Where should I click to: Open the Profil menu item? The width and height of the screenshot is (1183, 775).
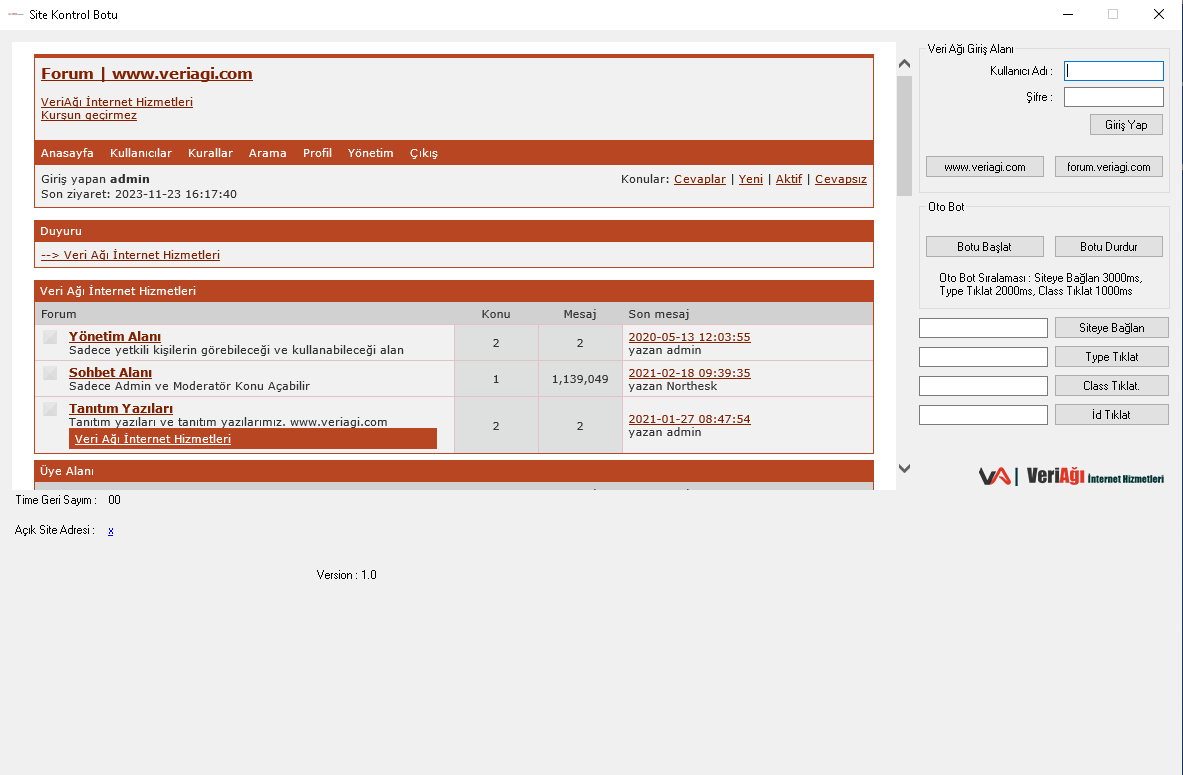click(318, 153)
